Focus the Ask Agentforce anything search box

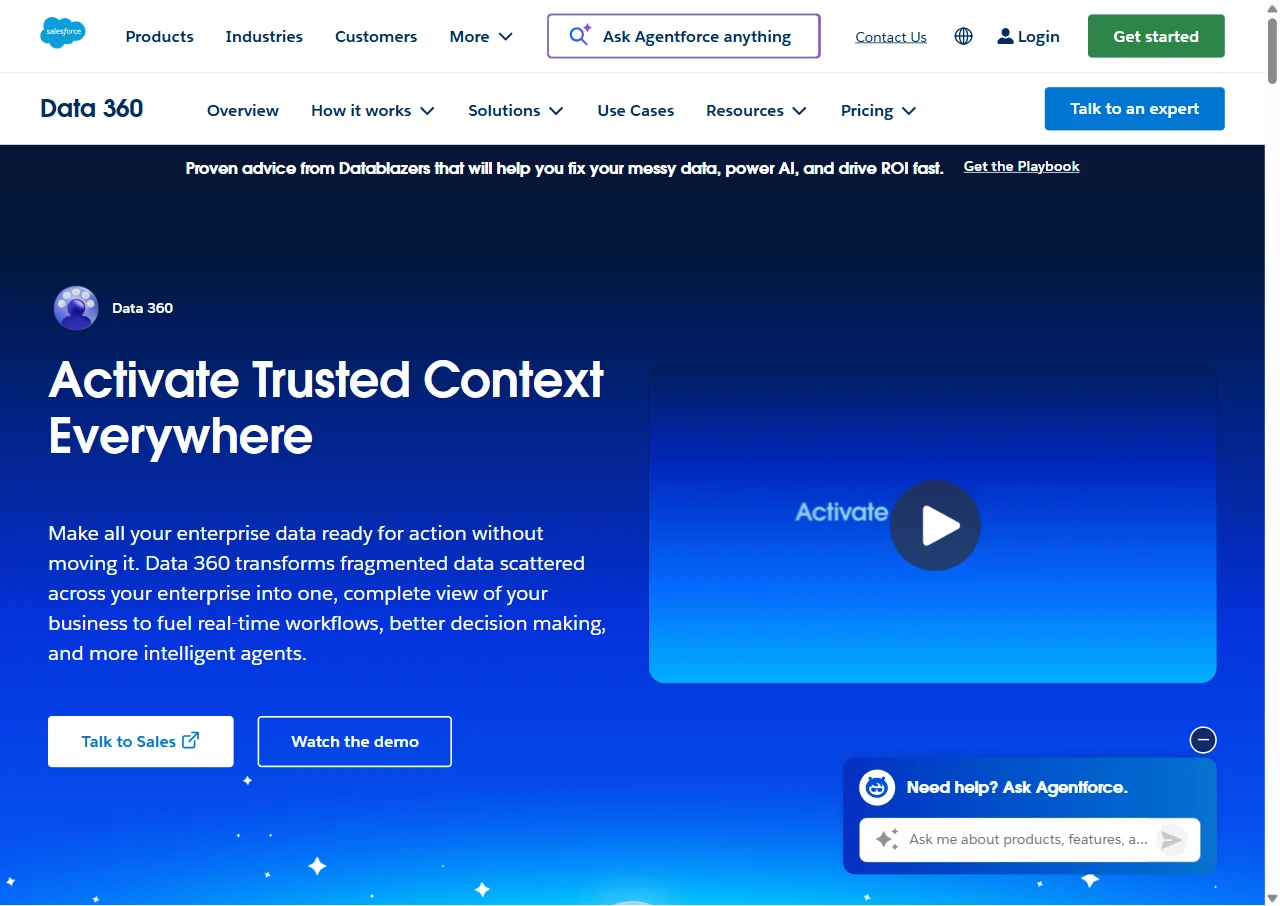click(684, 36)
